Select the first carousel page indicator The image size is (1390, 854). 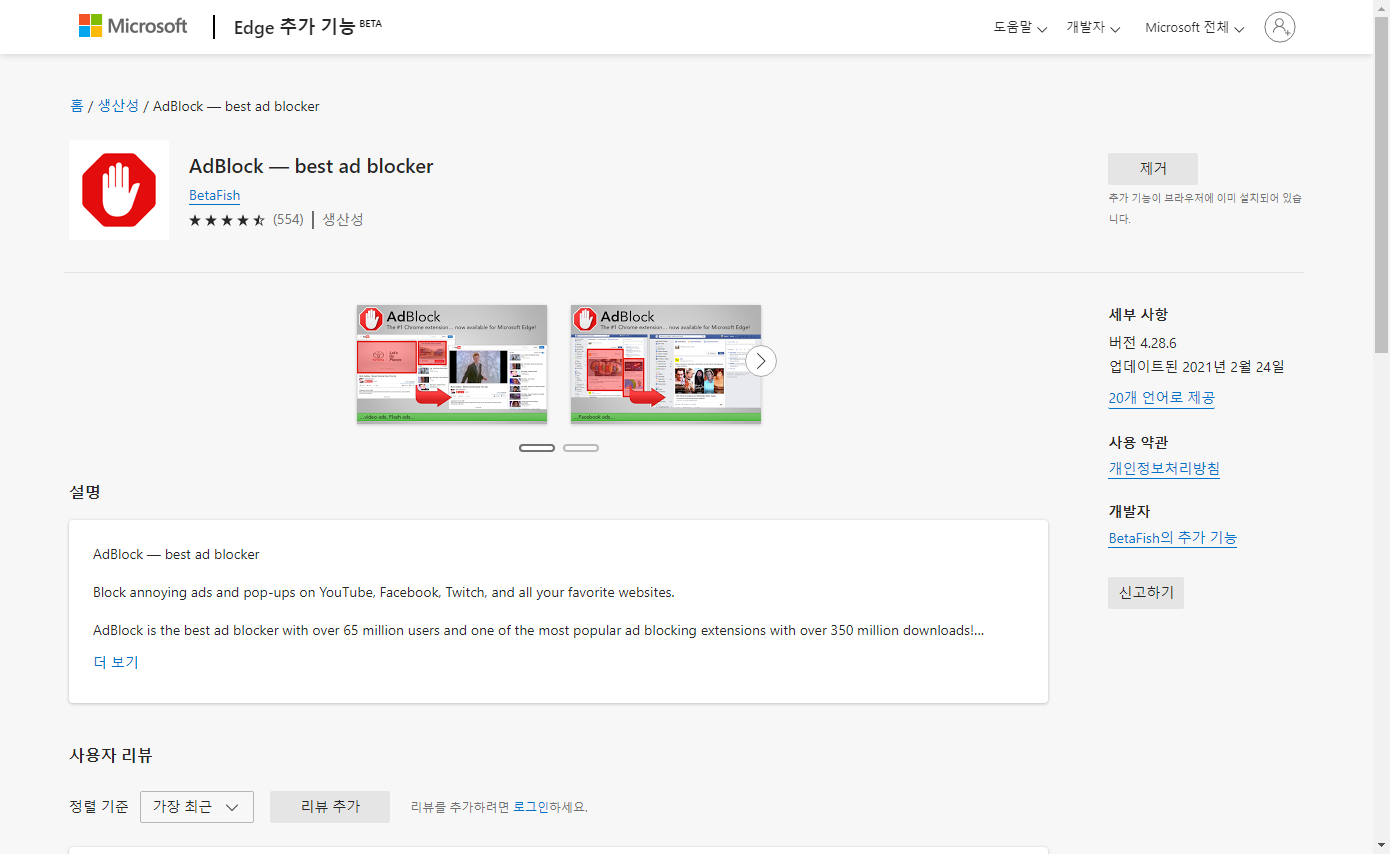coord(537,448)
